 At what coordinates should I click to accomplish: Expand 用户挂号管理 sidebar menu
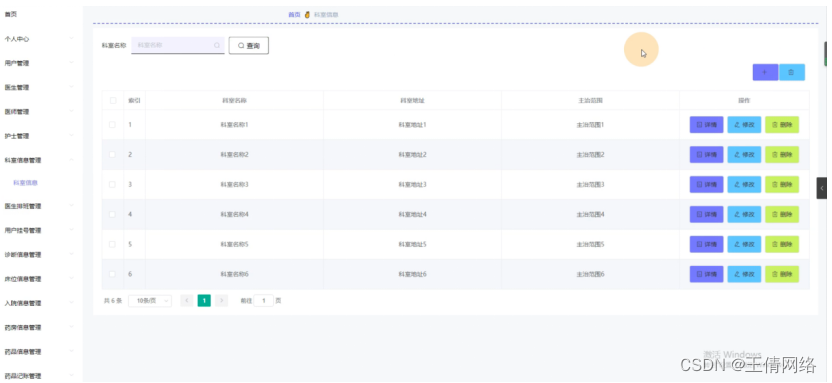(x=41, y=230)
